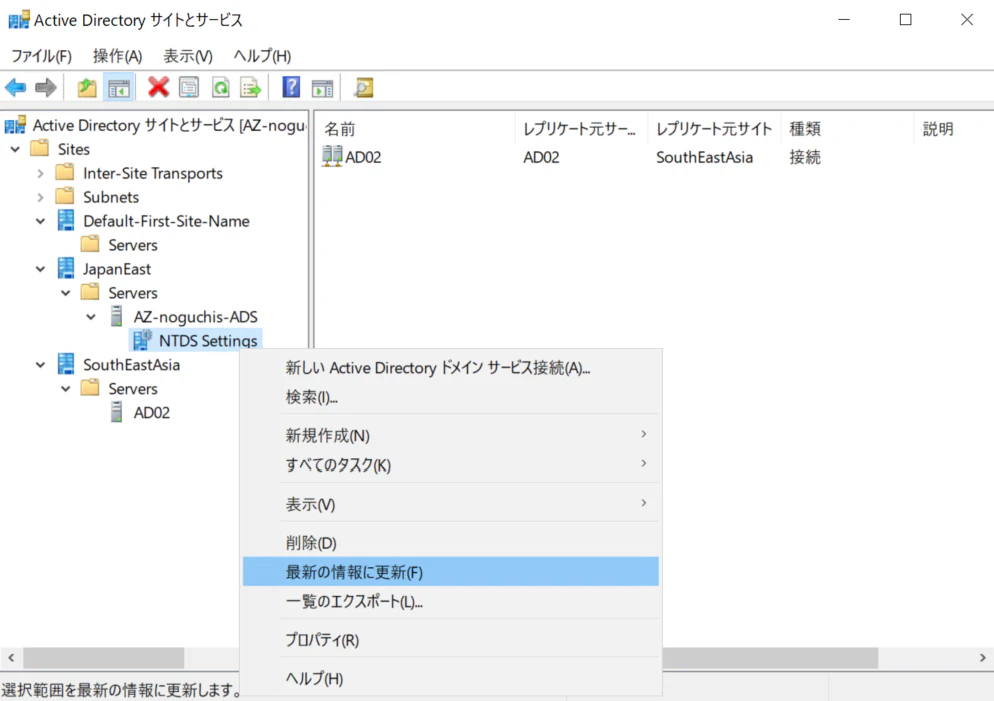Viewport: 994px width, 701px height.
Task: Click the Up one level folder icon
Action: [87, 87]
